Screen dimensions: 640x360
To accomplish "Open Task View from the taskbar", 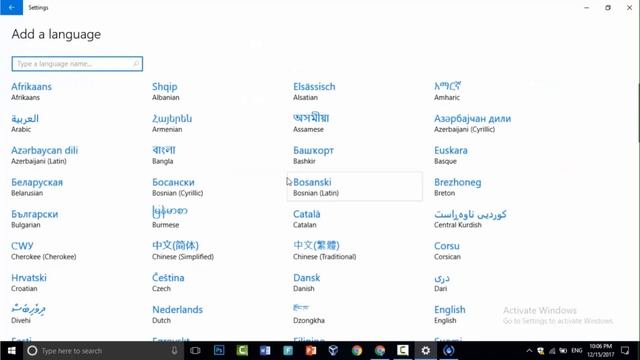I will coord(195,351).
